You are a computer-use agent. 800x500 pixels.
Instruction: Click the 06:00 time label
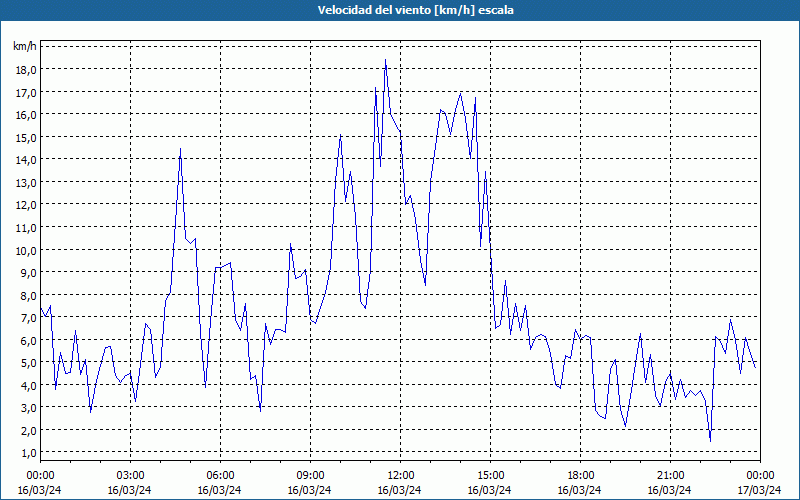tap(220, 476)
